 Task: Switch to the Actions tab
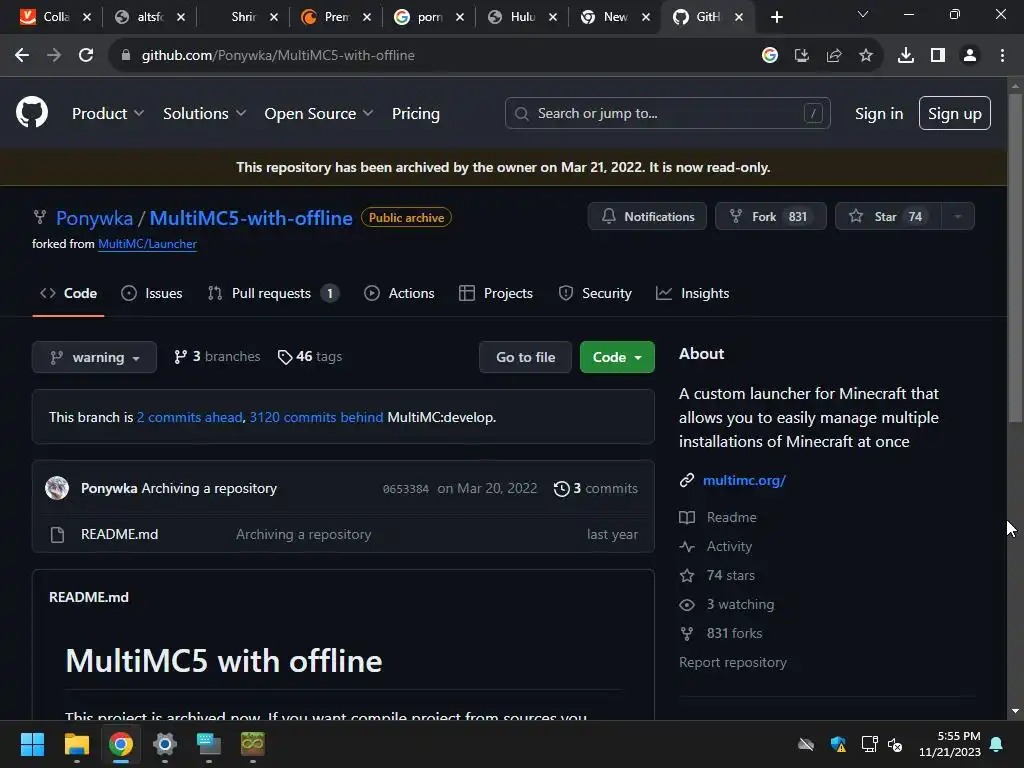pos(399,294)
